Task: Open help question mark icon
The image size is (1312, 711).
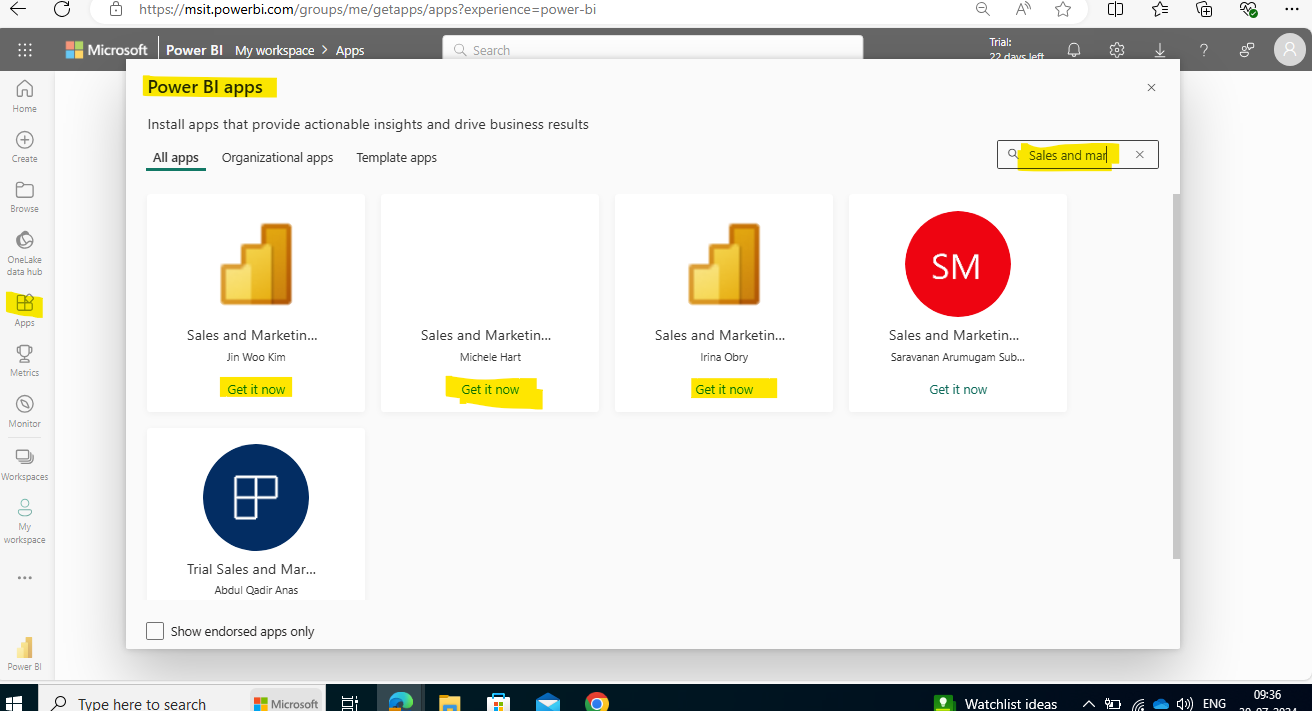Action: 1204,50
